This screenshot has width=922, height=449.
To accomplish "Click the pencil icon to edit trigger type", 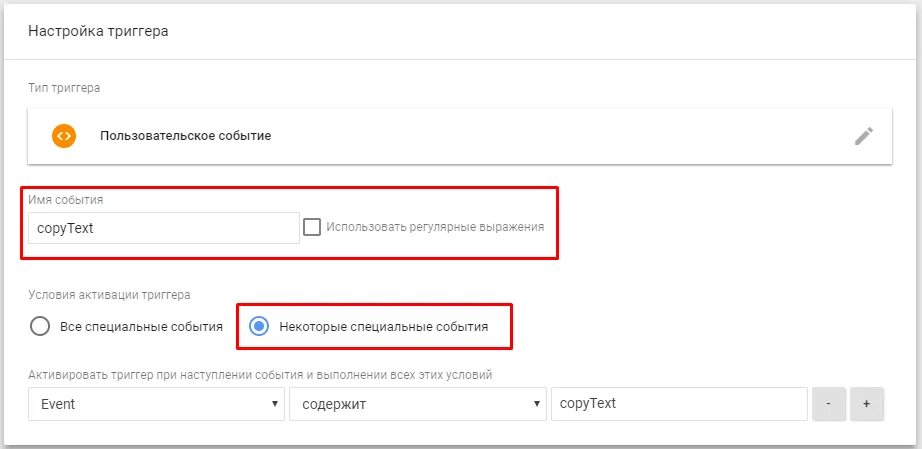I will click(x=864, y=136).
